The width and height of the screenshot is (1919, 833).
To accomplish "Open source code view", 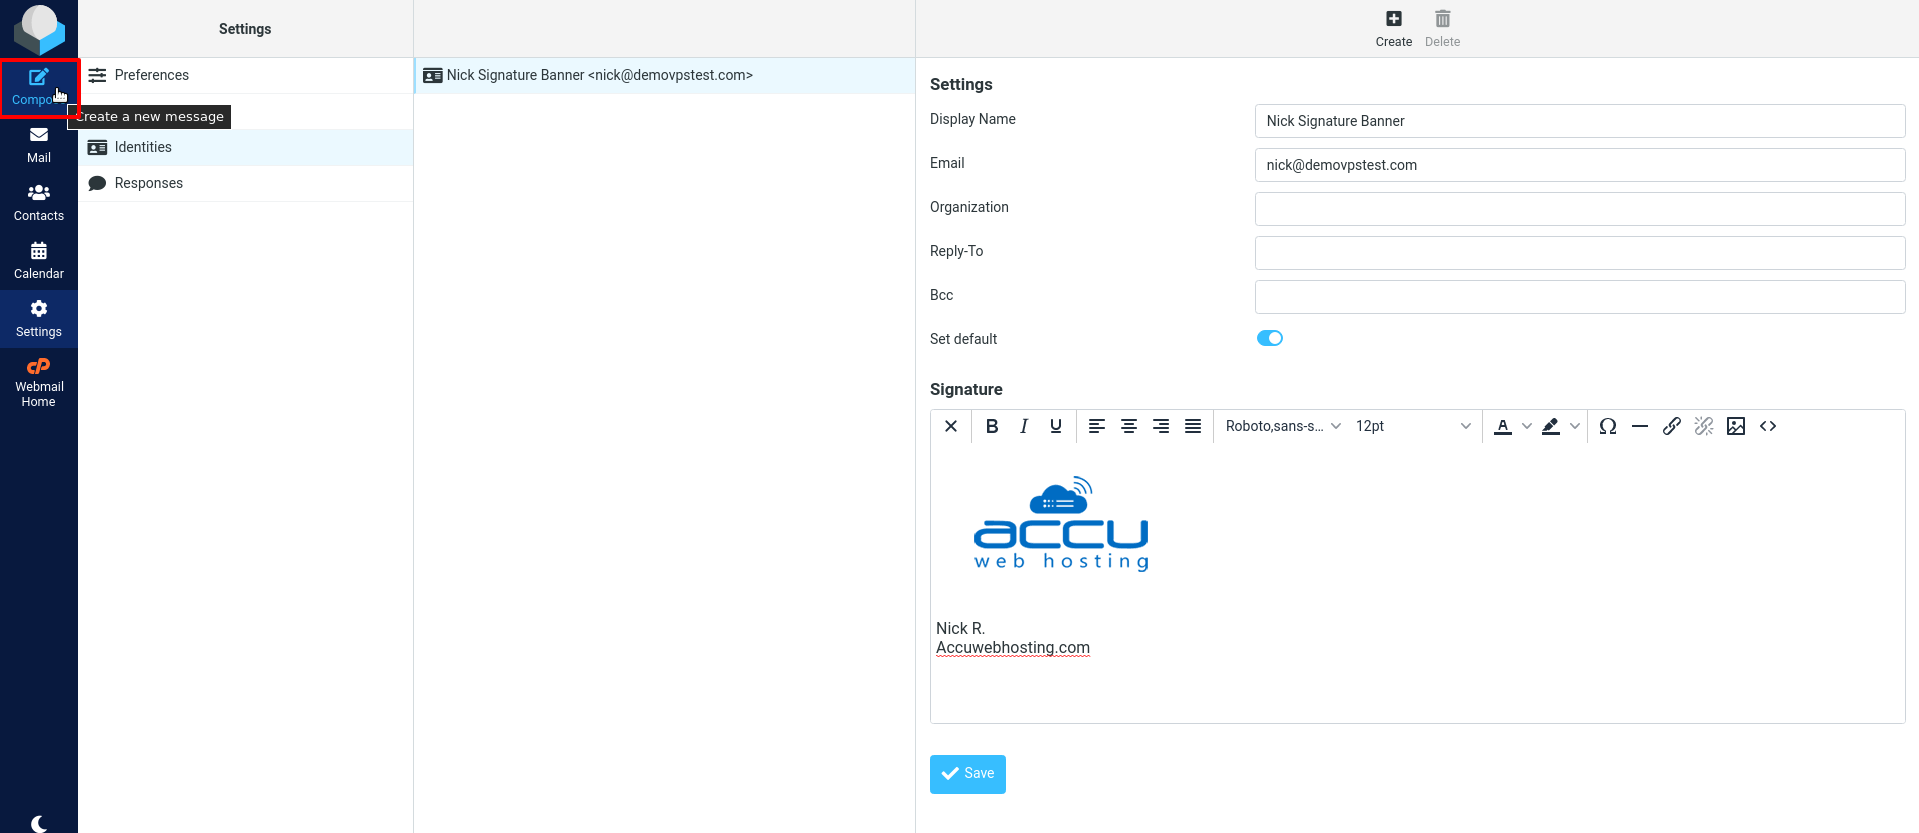I will pyautogui.click(x=1768, y=426).
